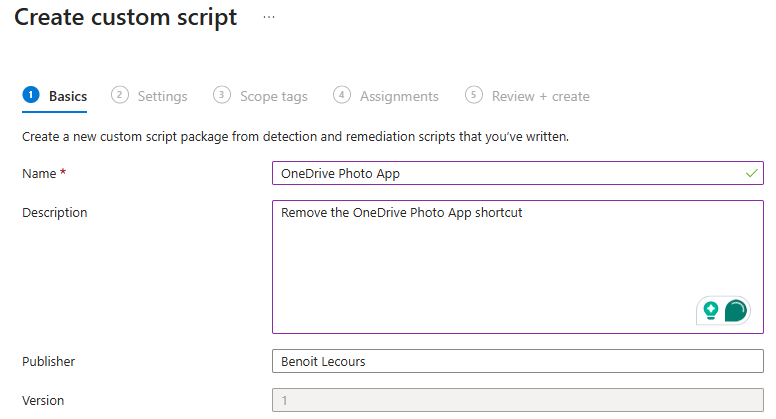Click the Create custom script page title

(x=126, y=17)
